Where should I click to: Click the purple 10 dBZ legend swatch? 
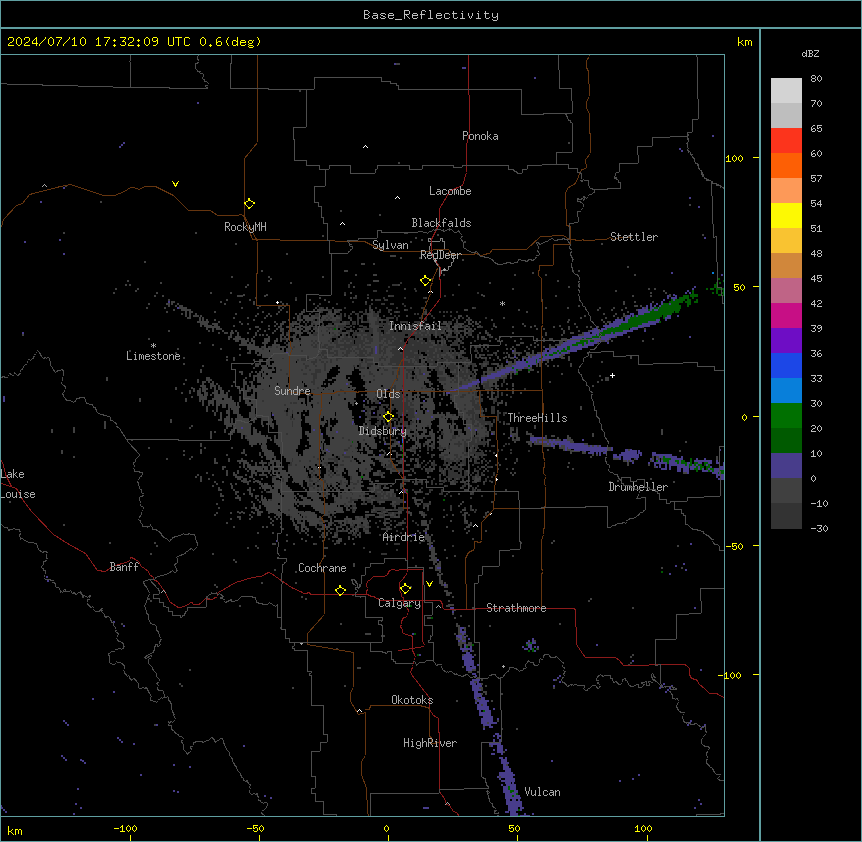(786, 466)
